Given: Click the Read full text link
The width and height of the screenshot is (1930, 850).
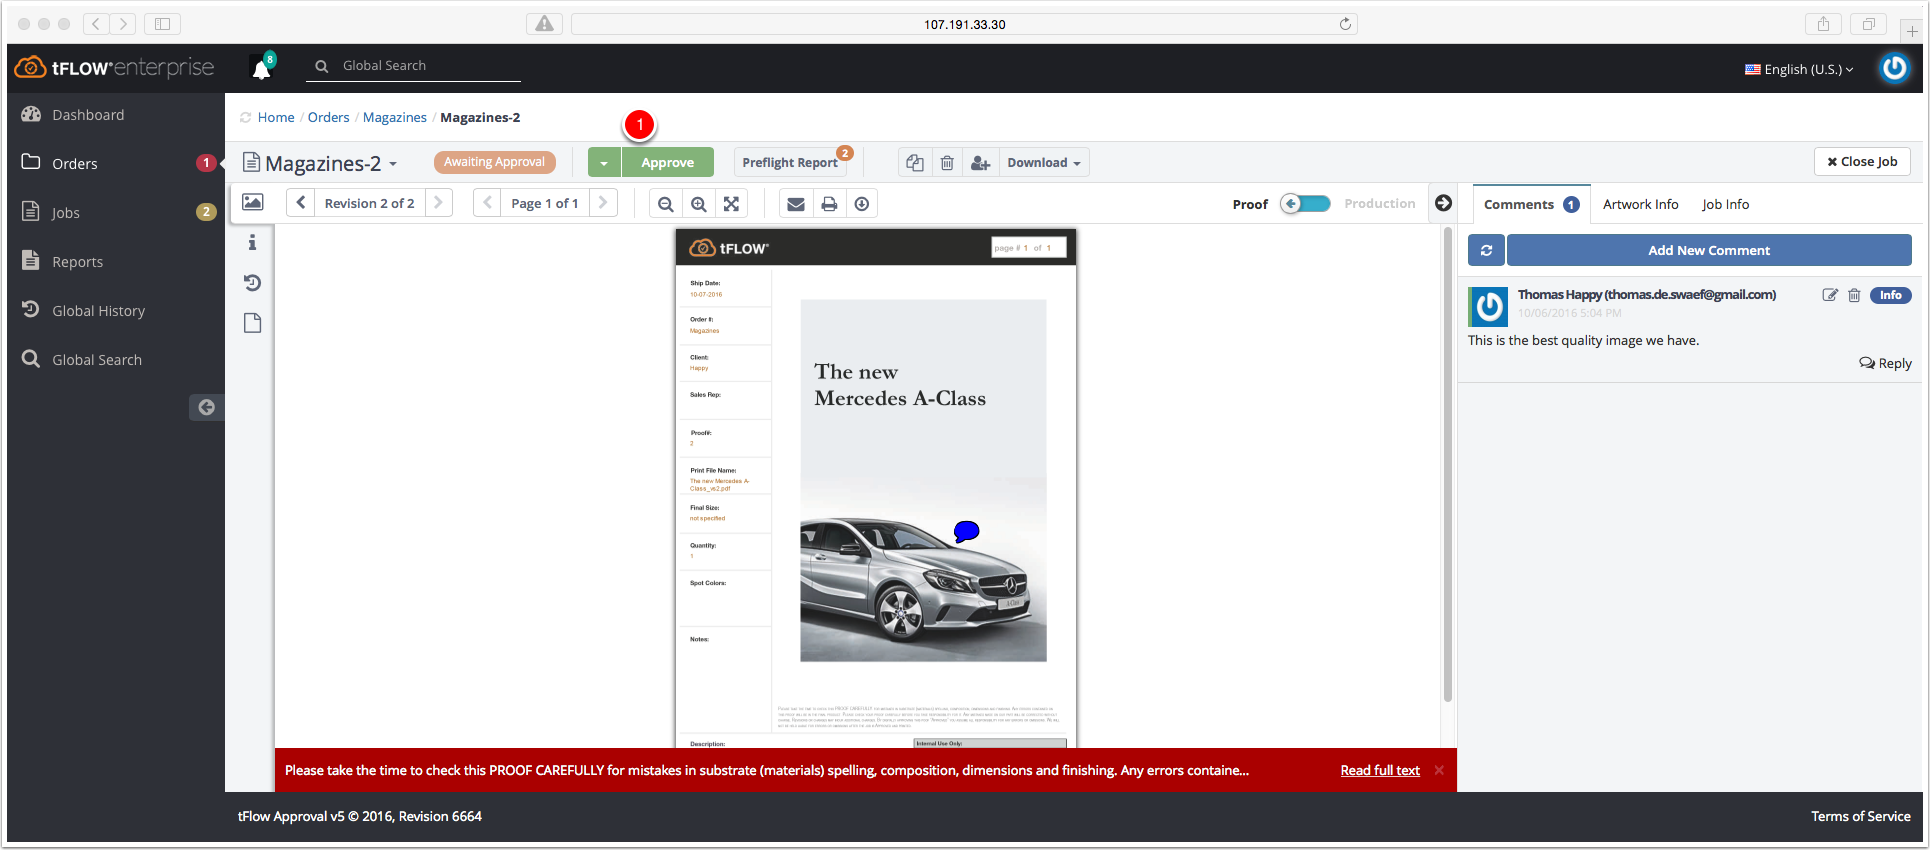Looking at the screenshot, I should click(x=1380, y=770).
